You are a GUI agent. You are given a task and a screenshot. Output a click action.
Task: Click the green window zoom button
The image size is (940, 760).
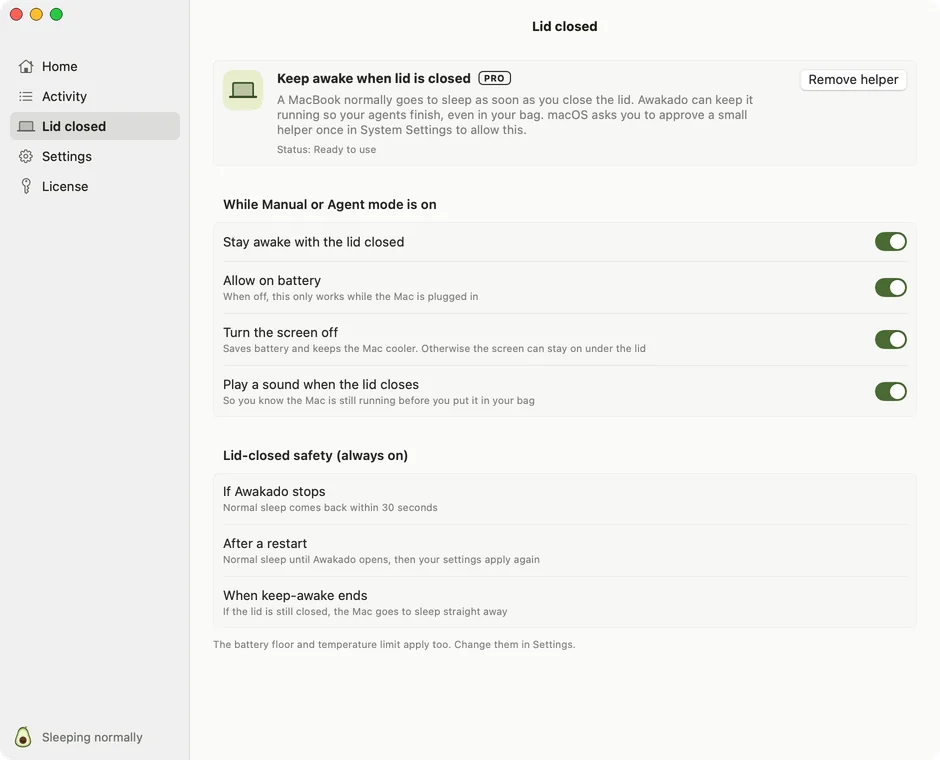pos(56,14)
